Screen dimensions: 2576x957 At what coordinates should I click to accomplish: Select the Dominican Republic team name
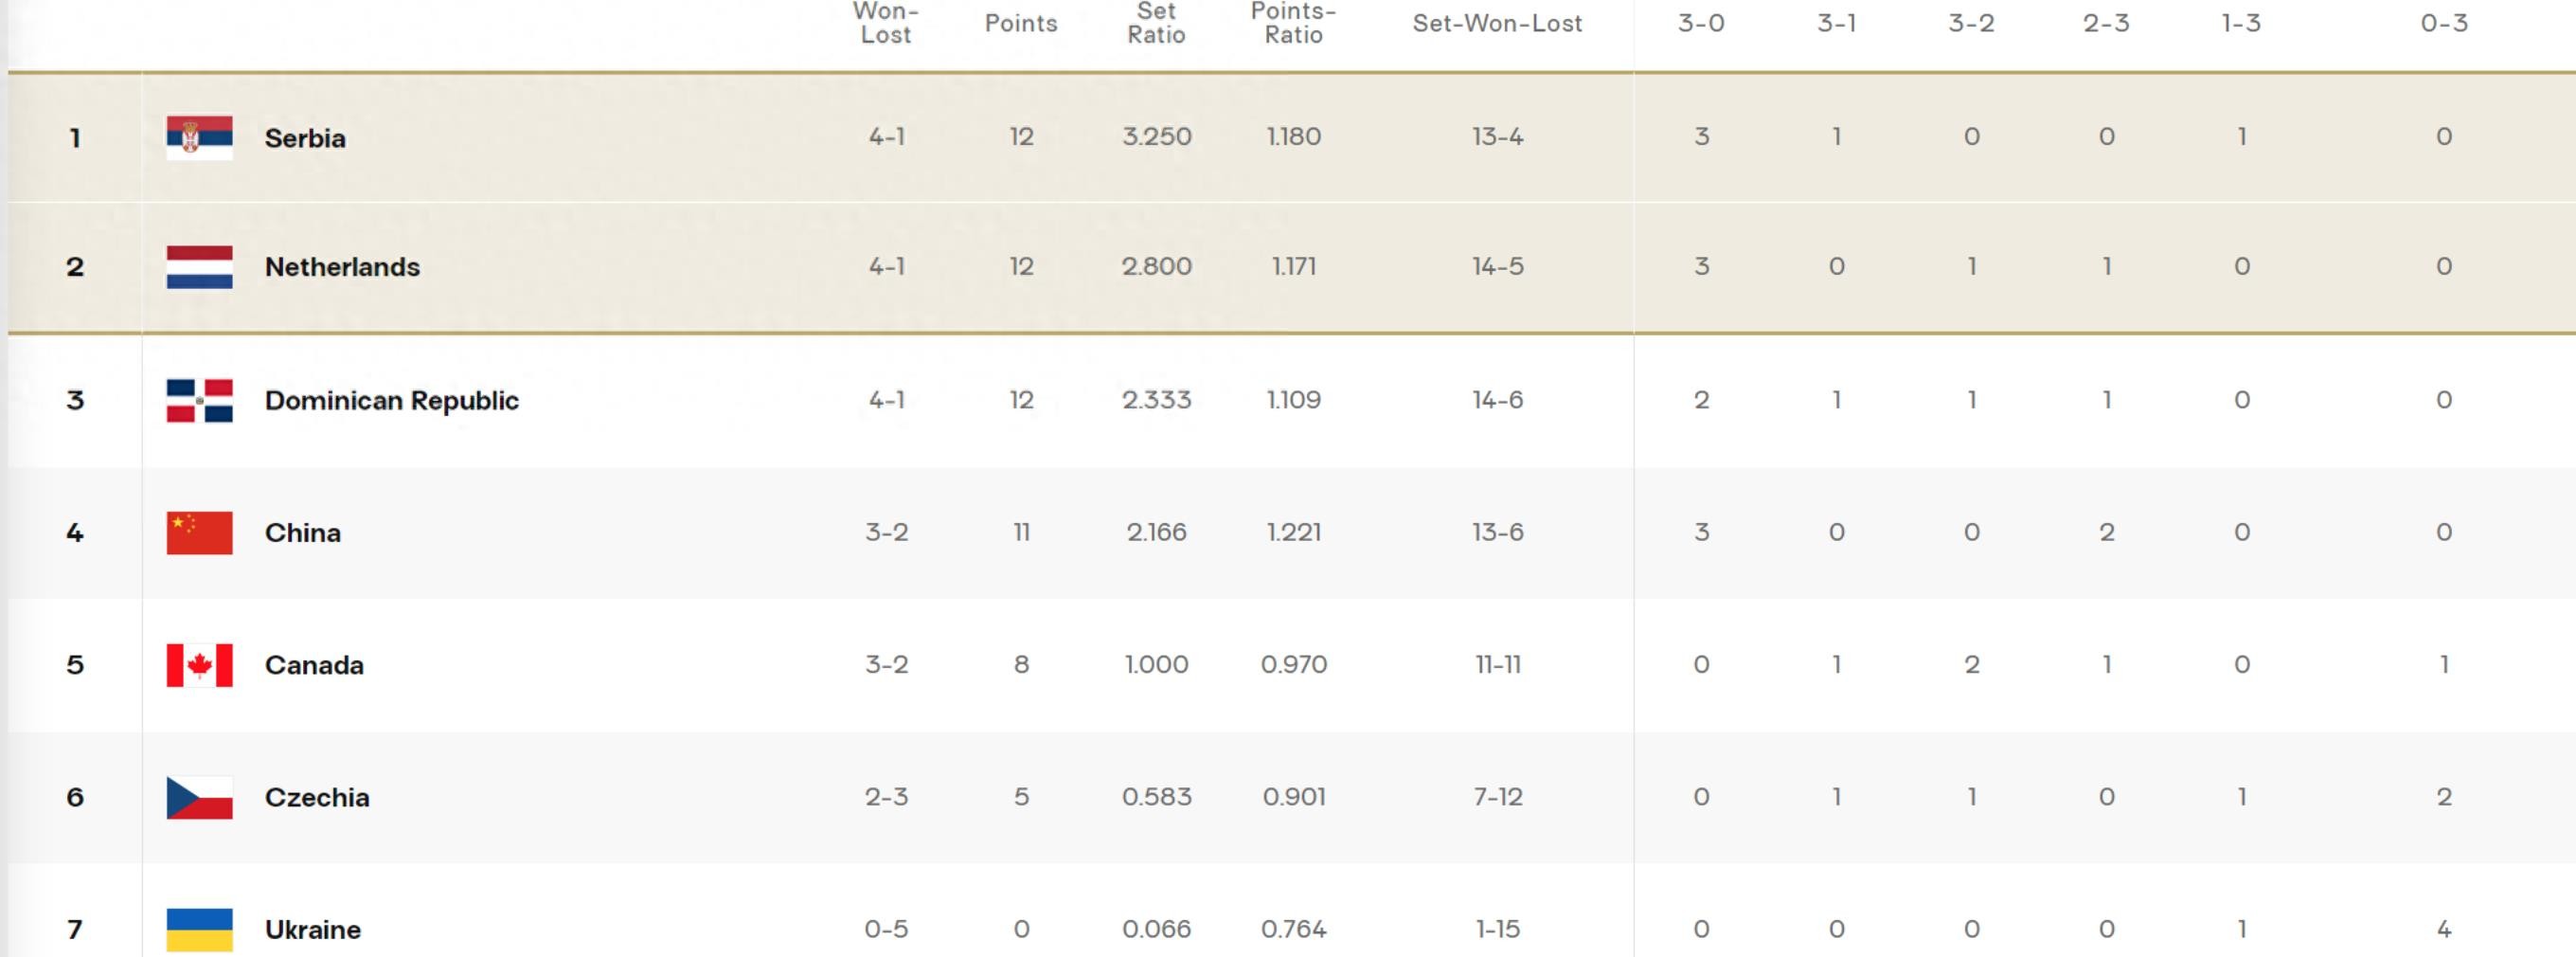pyautogui.click(x=391, y=400)
